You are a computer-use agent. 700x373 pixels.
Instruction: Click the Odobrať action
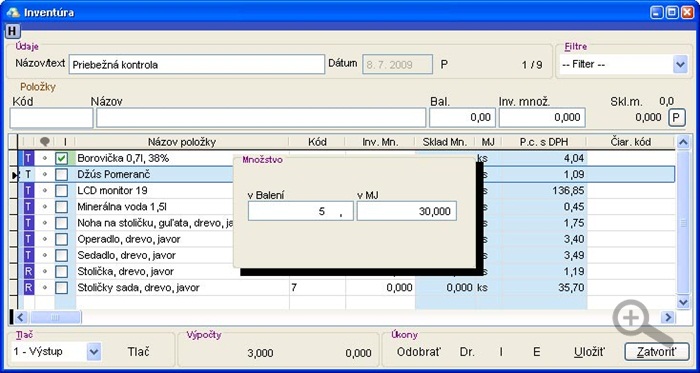[419, 352]
